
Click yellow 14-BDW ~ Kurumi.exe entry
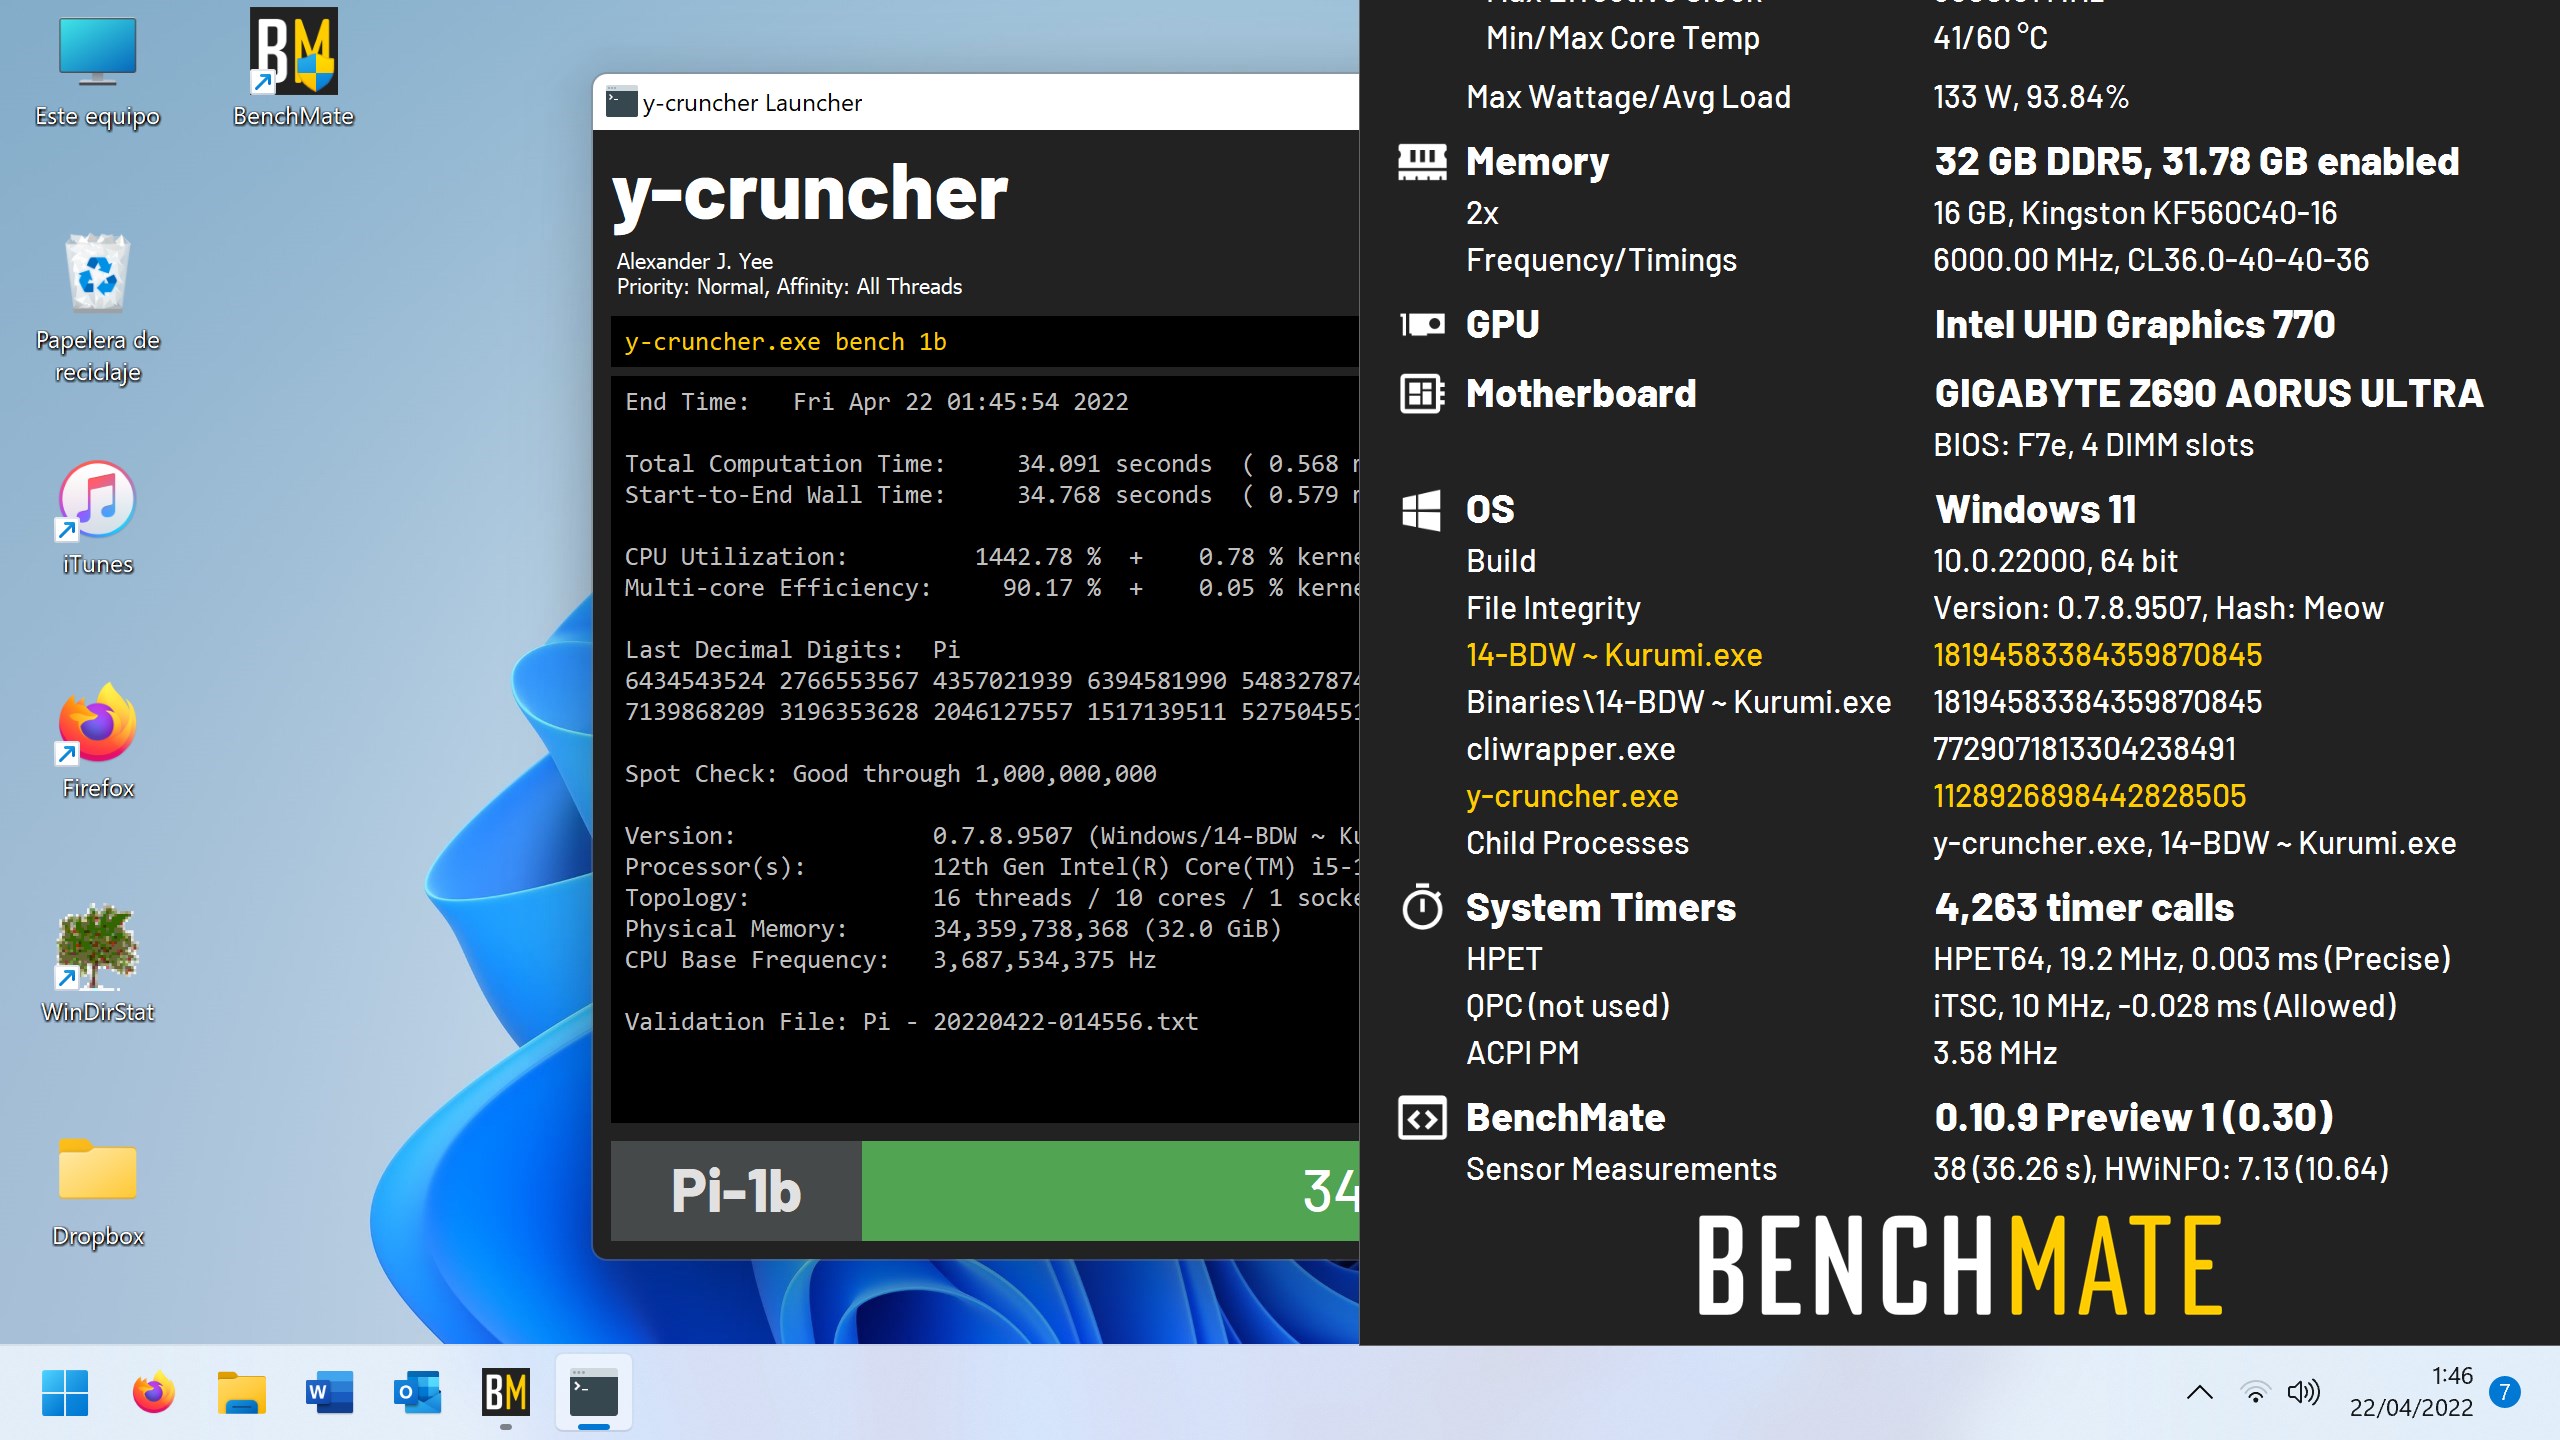coord(1614,655)
